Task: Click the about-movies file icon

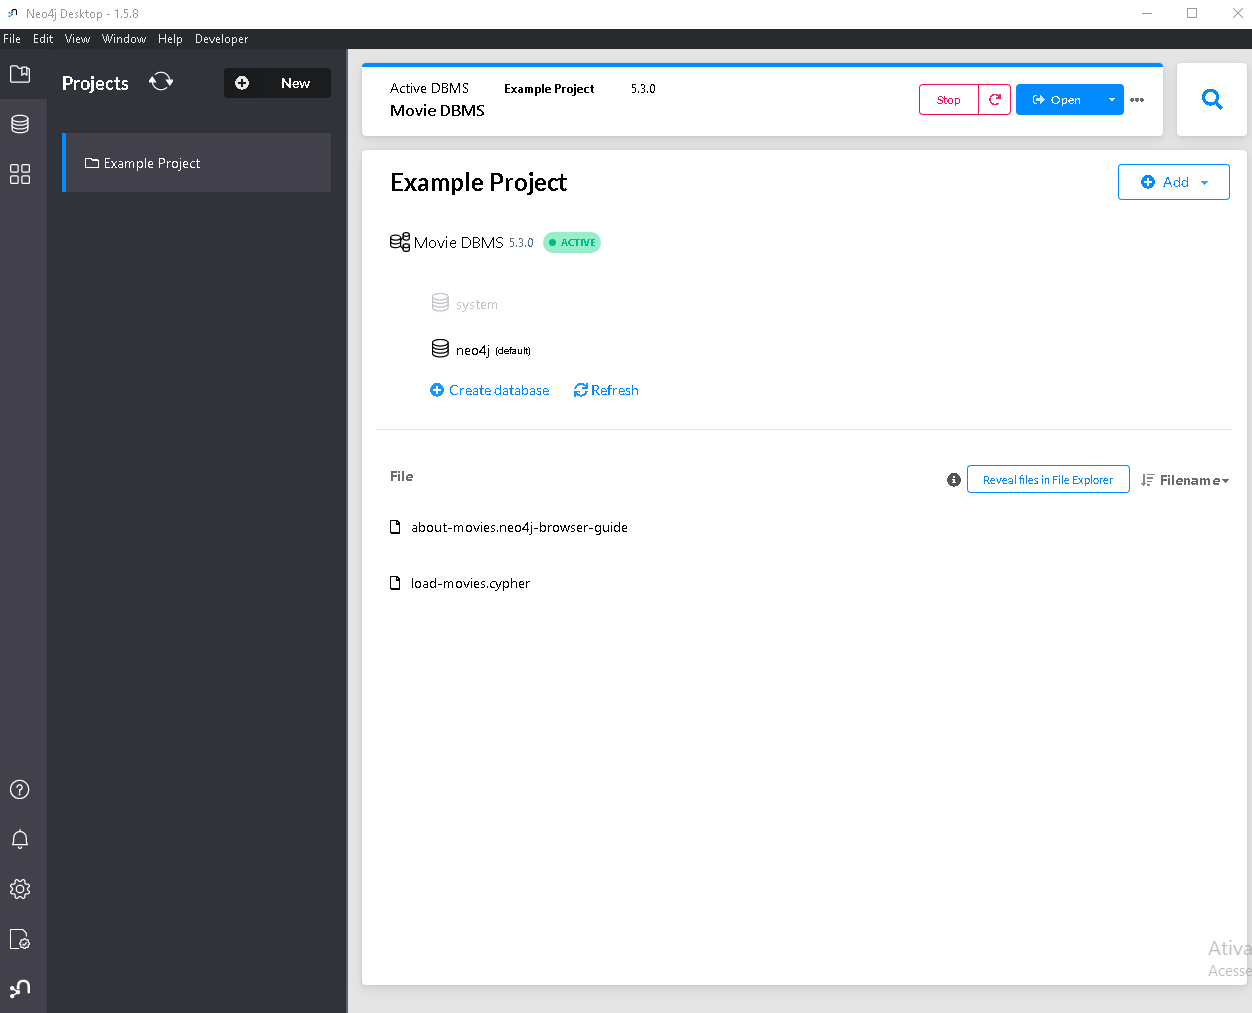Action: (395, 527)
